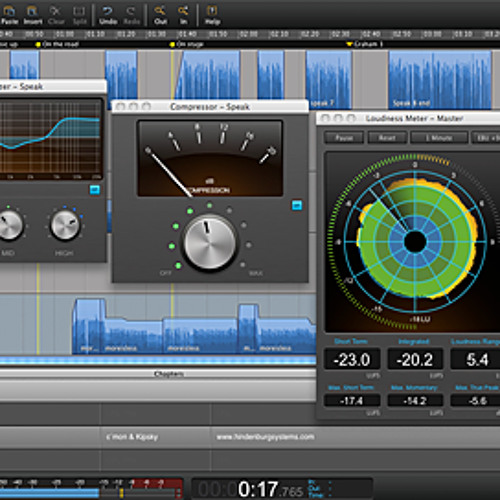Click the Loudness Range value 5.4
The image size is (500, 500).
476,359
